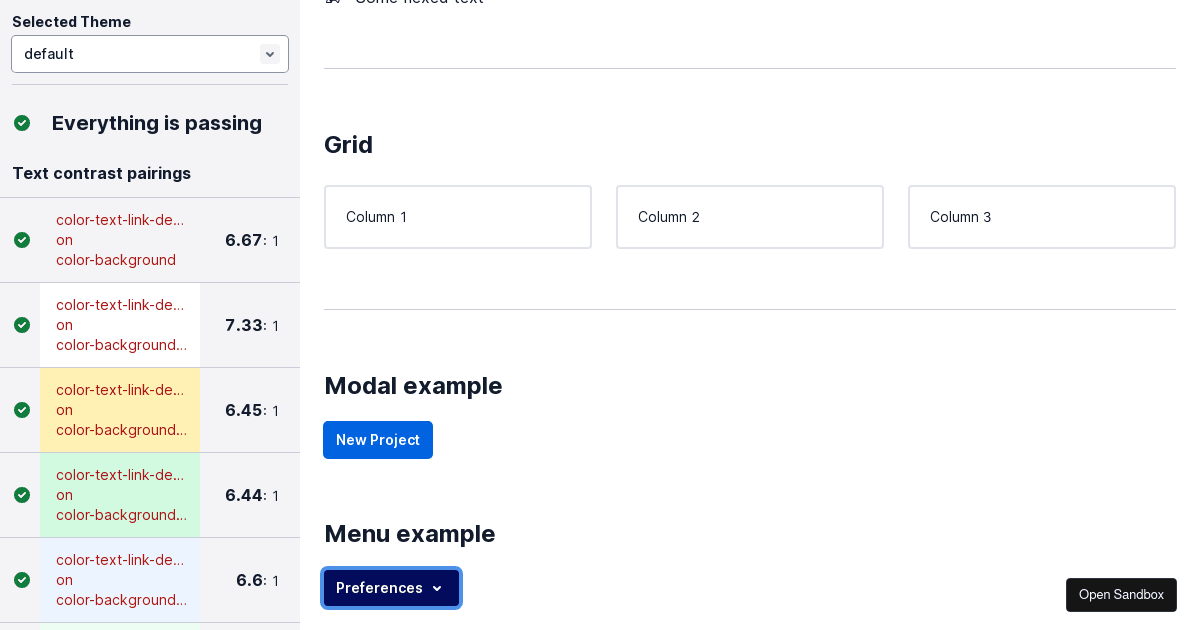This screenshot has width=1200, height=630.
Task: Select the Column 3 grid cell
Action: pyautogui.click(x=1041, y=216)
